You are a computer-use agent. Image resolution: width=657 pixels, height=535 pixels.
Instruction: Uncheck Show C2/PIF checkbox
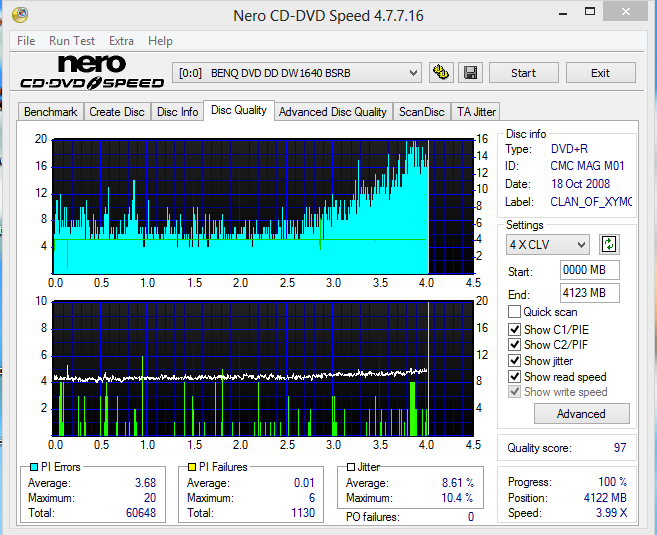[x=514, y=345]
